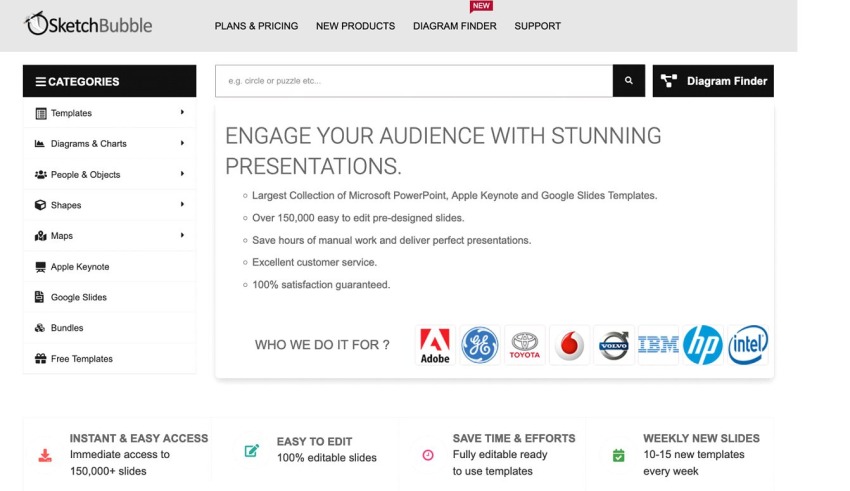Click the Diagram Finder button label

pyautogui.click(x=727, y=81)
